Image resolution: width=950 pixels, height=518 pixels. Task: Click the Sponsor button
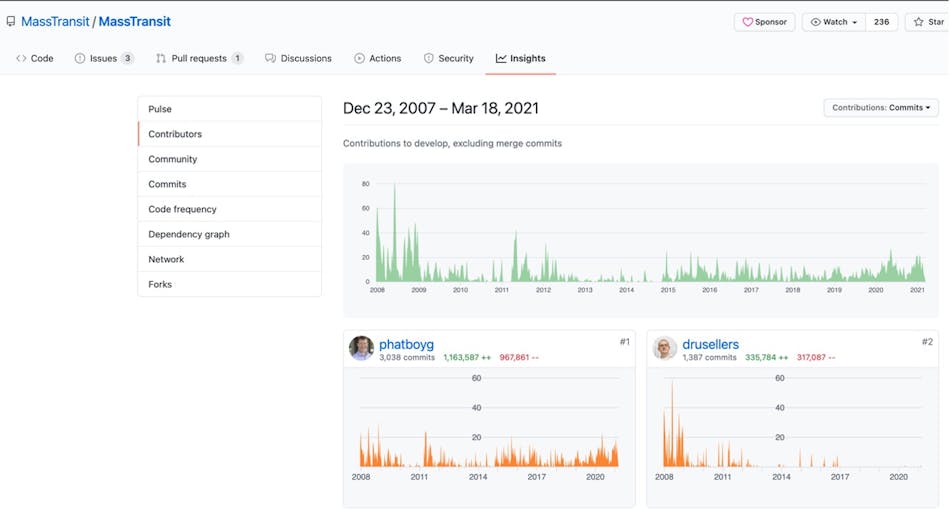click(x=765, y=22)
